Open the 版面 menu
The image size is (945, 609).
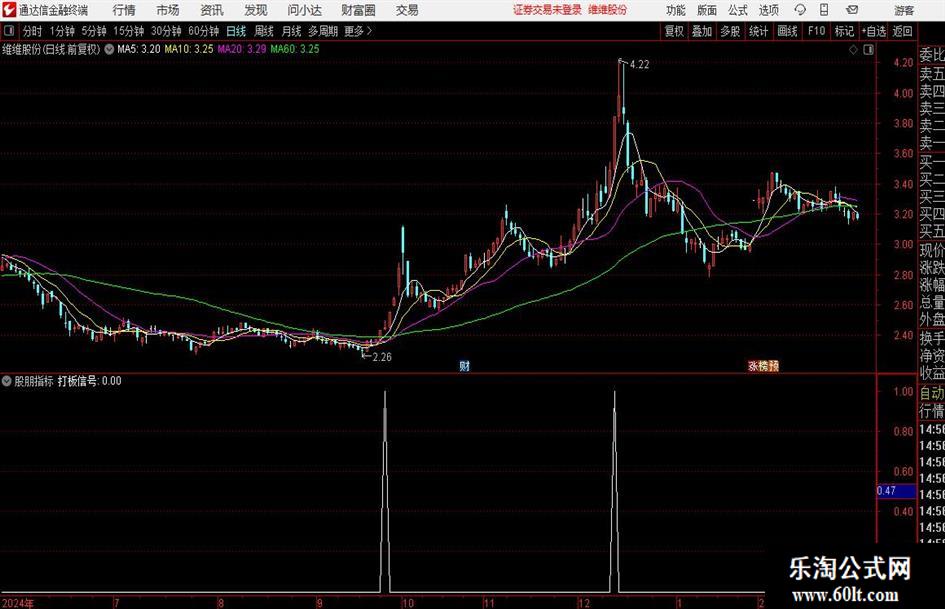[707, 10]
